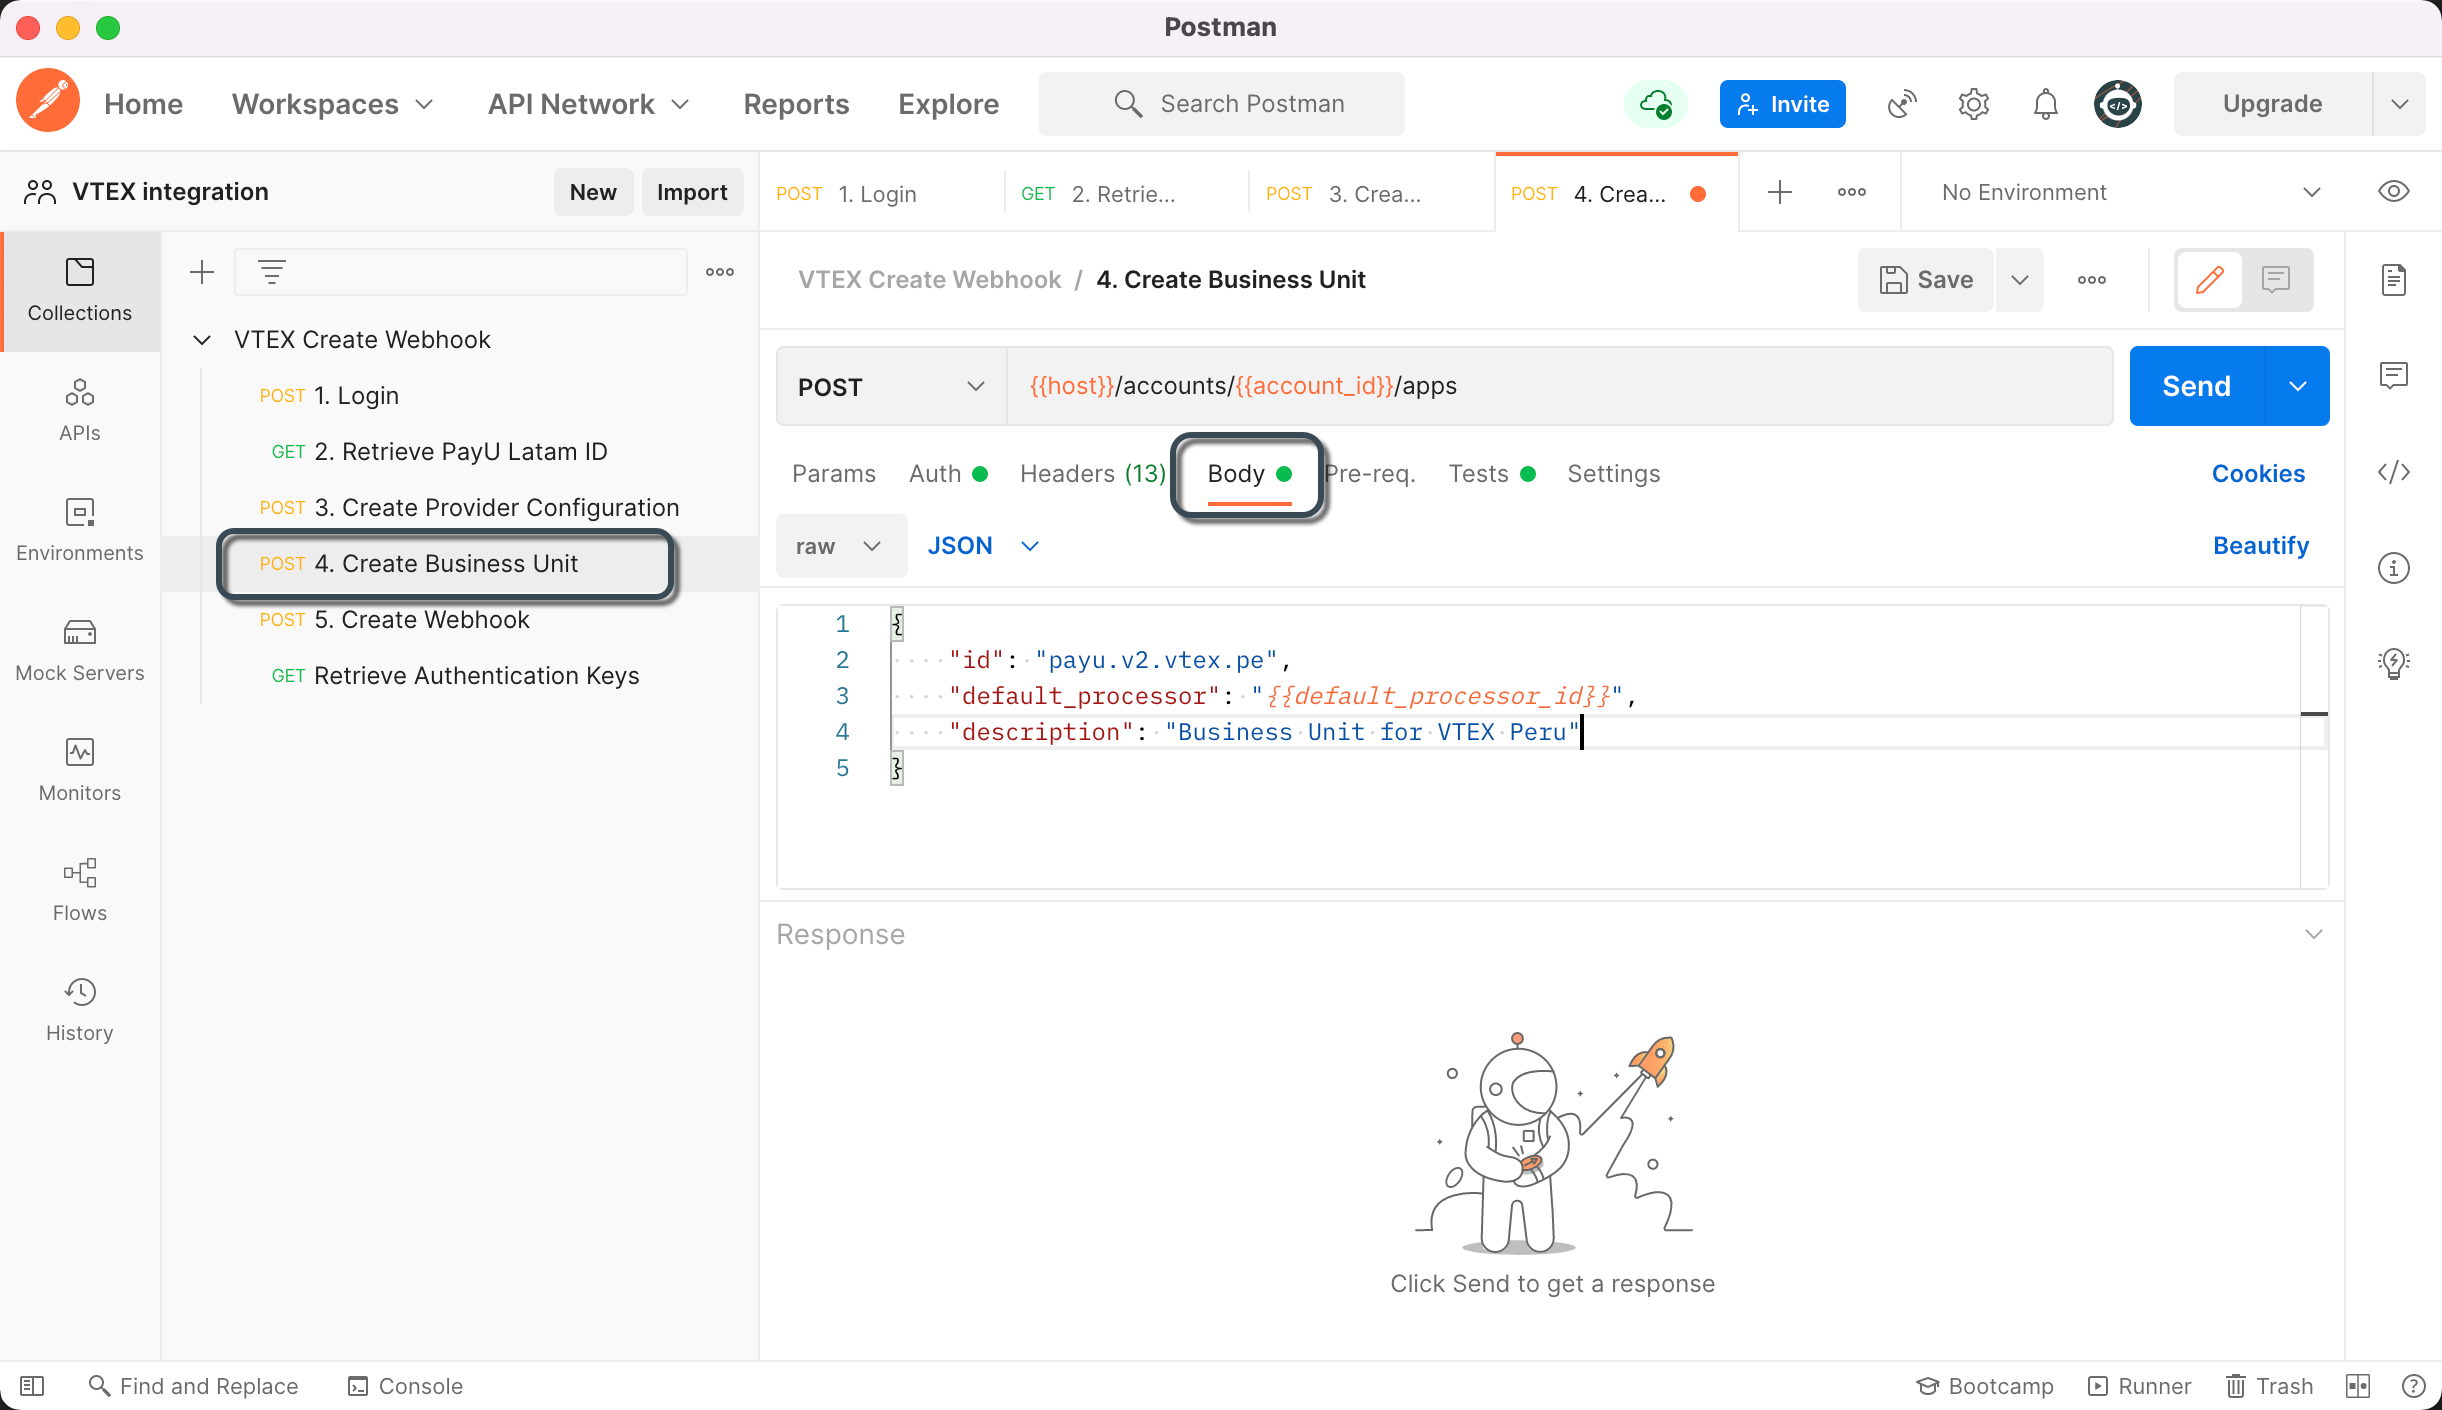Open the raw body type dropdown

tap(841, 546)
